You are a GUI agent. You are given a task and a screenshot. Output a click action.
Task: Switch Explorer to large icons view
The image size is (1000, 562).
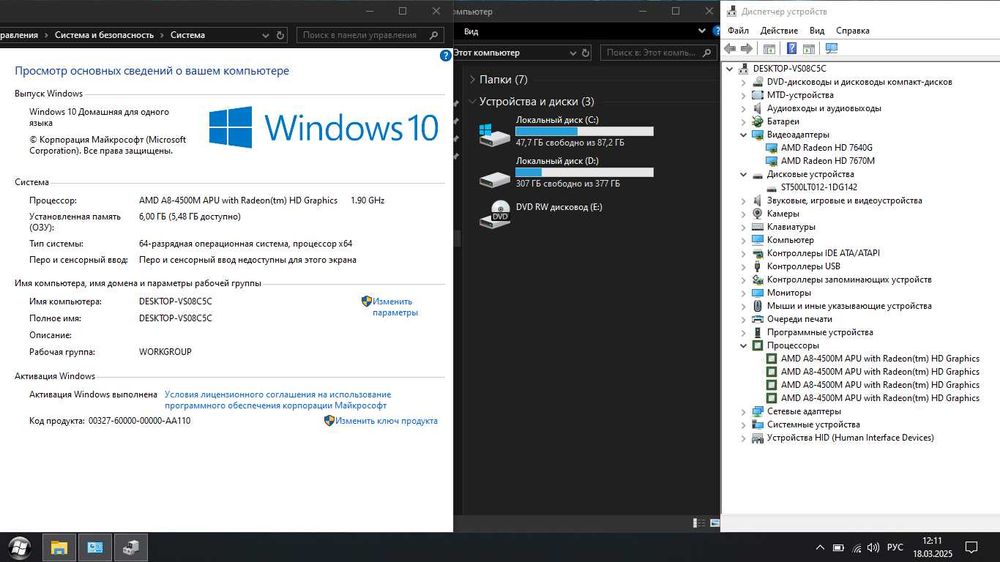(715, 523)
